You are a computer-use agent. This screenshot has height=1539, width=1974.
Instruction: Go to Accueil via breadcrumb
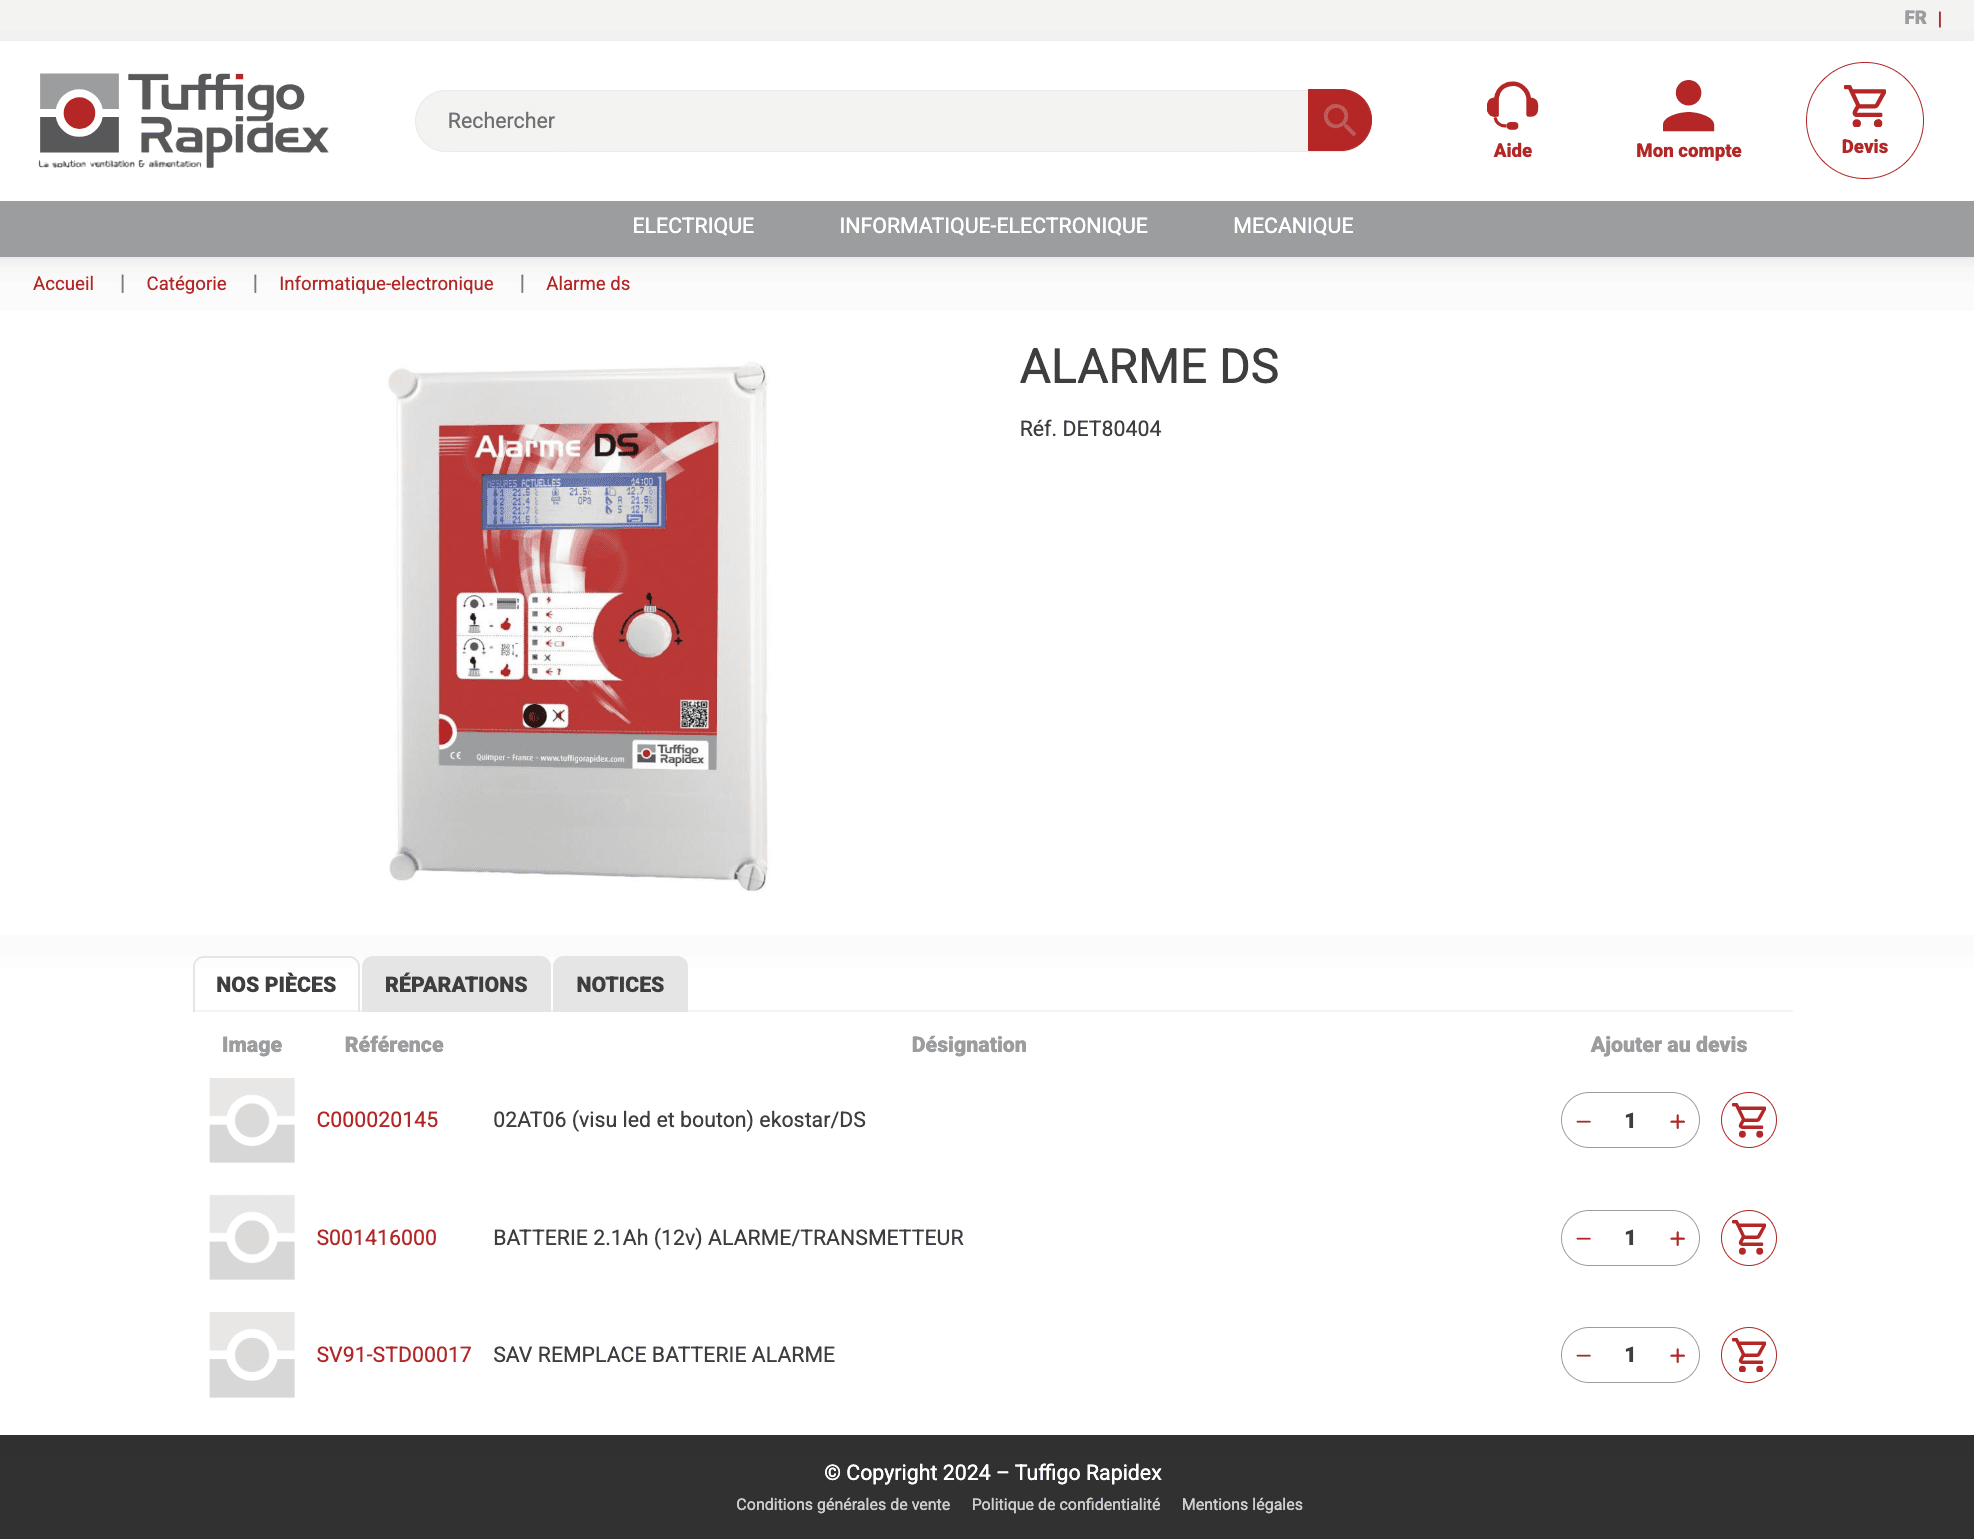tap(63, 283)
